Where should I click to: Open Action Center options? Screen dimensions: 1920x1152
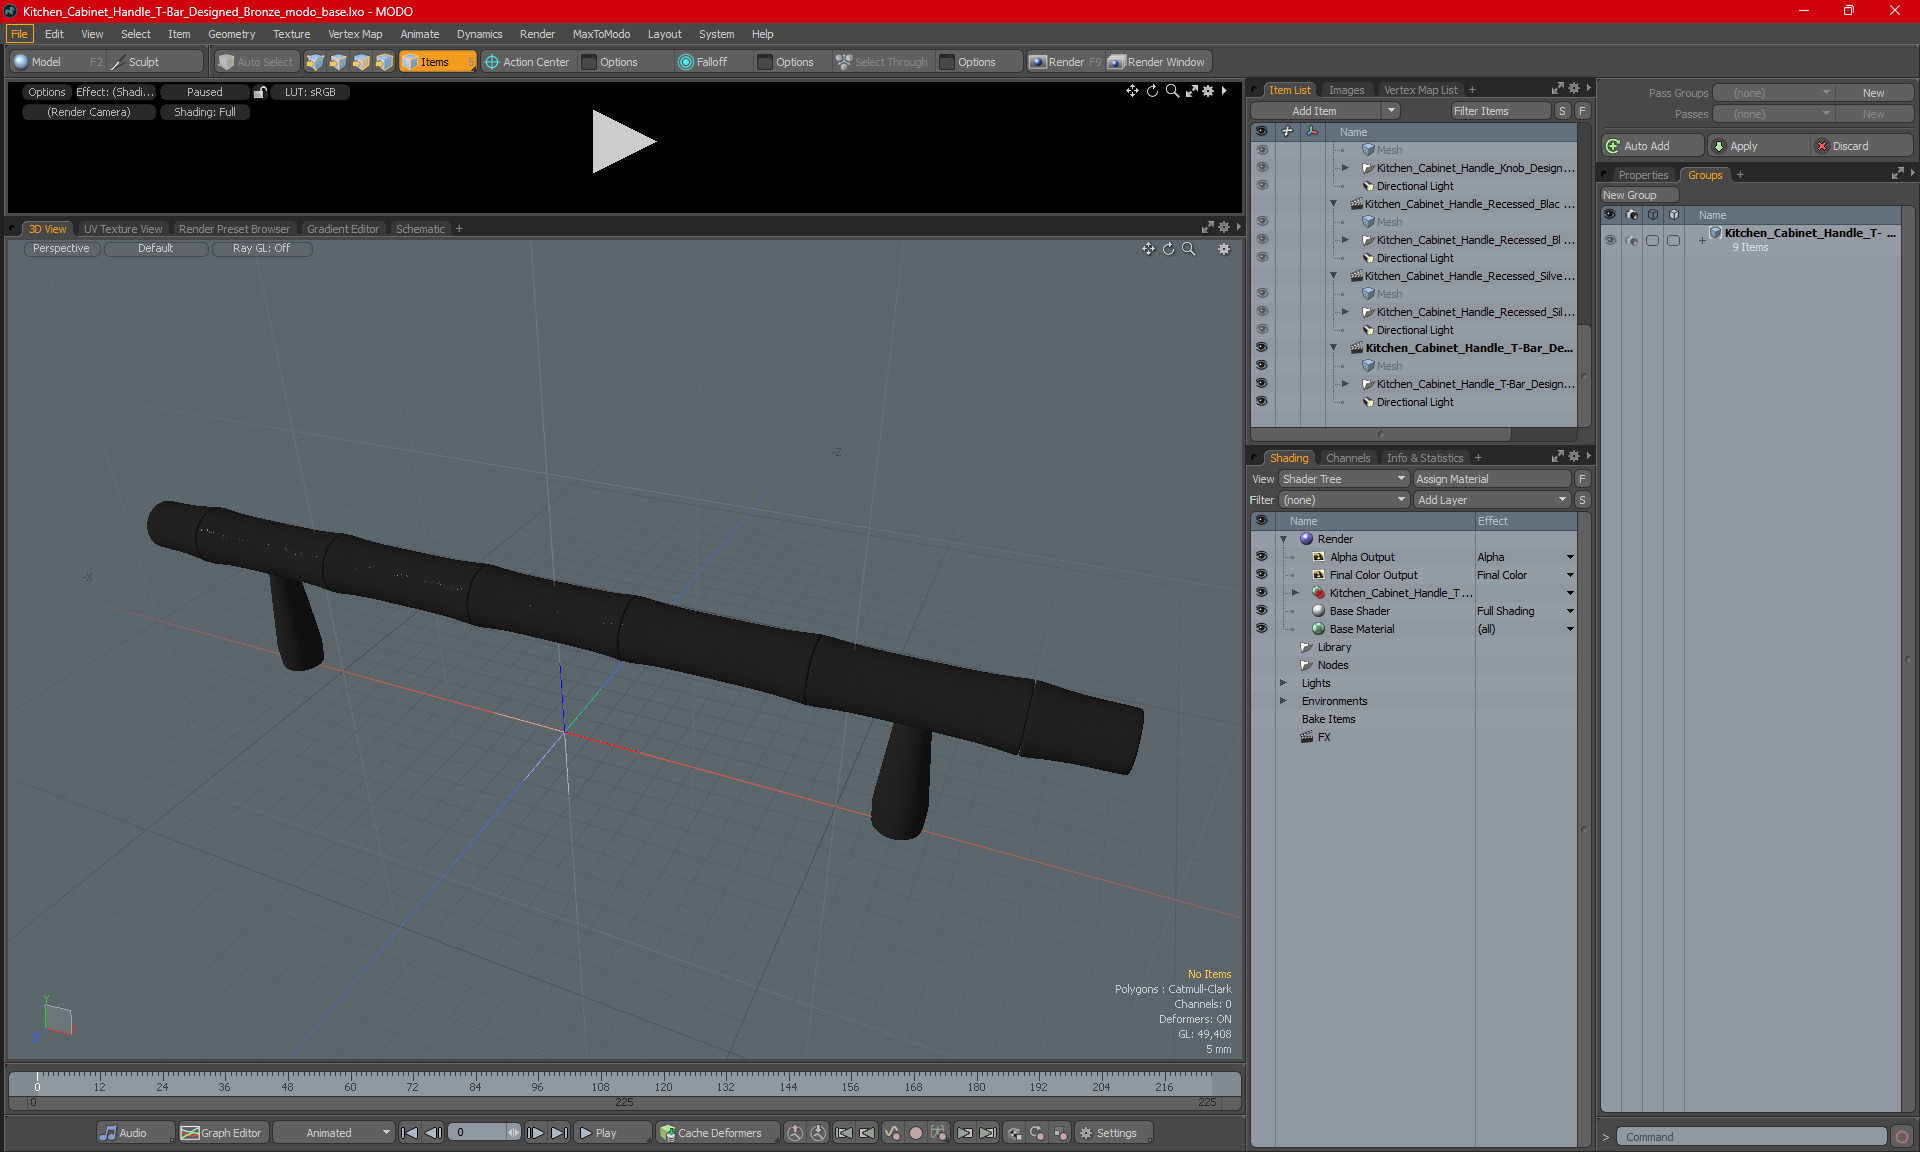point(528,62)
